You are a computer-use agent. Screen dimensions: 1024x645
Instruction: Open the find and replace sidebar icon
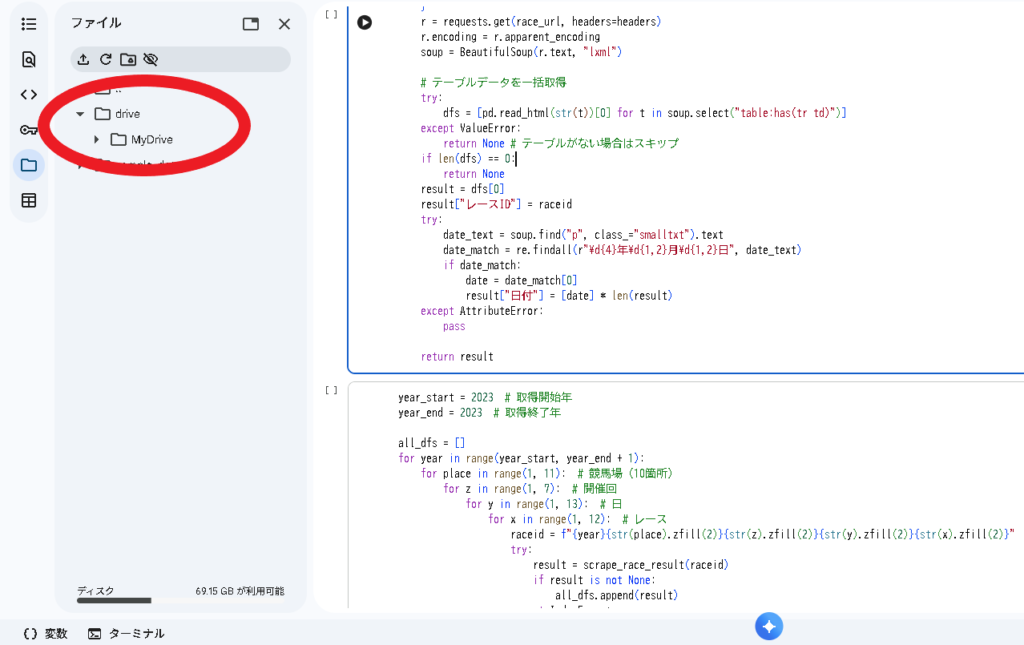coord(29,59)
